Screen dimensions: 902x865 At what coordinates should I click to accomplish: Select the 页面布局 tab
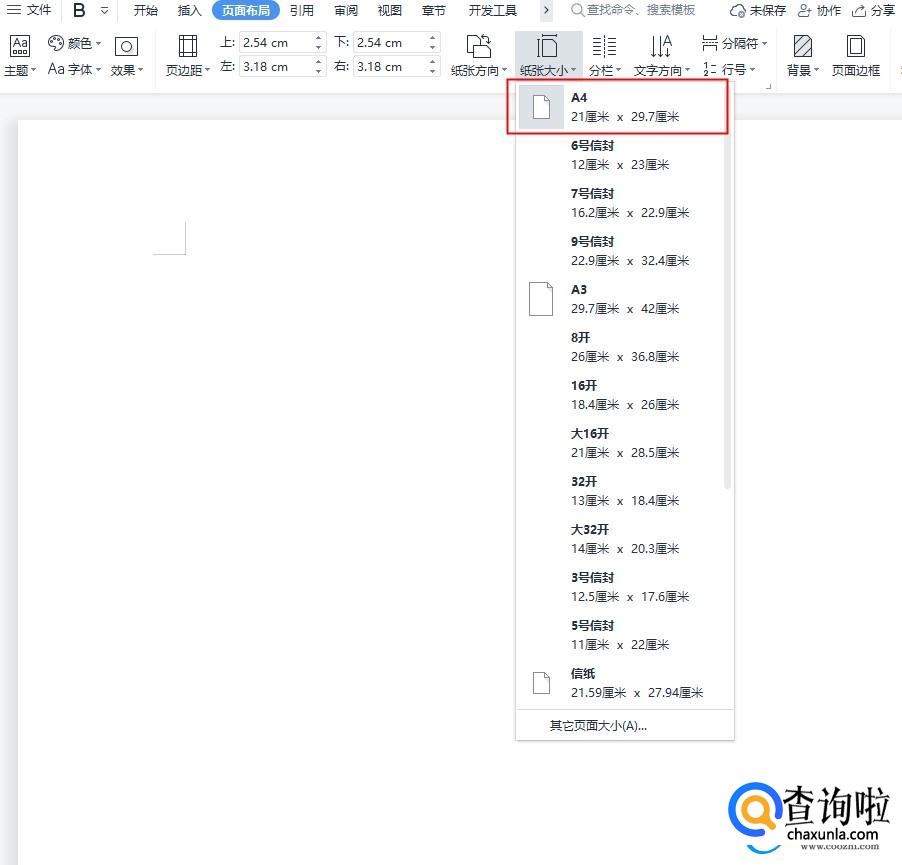246,10
